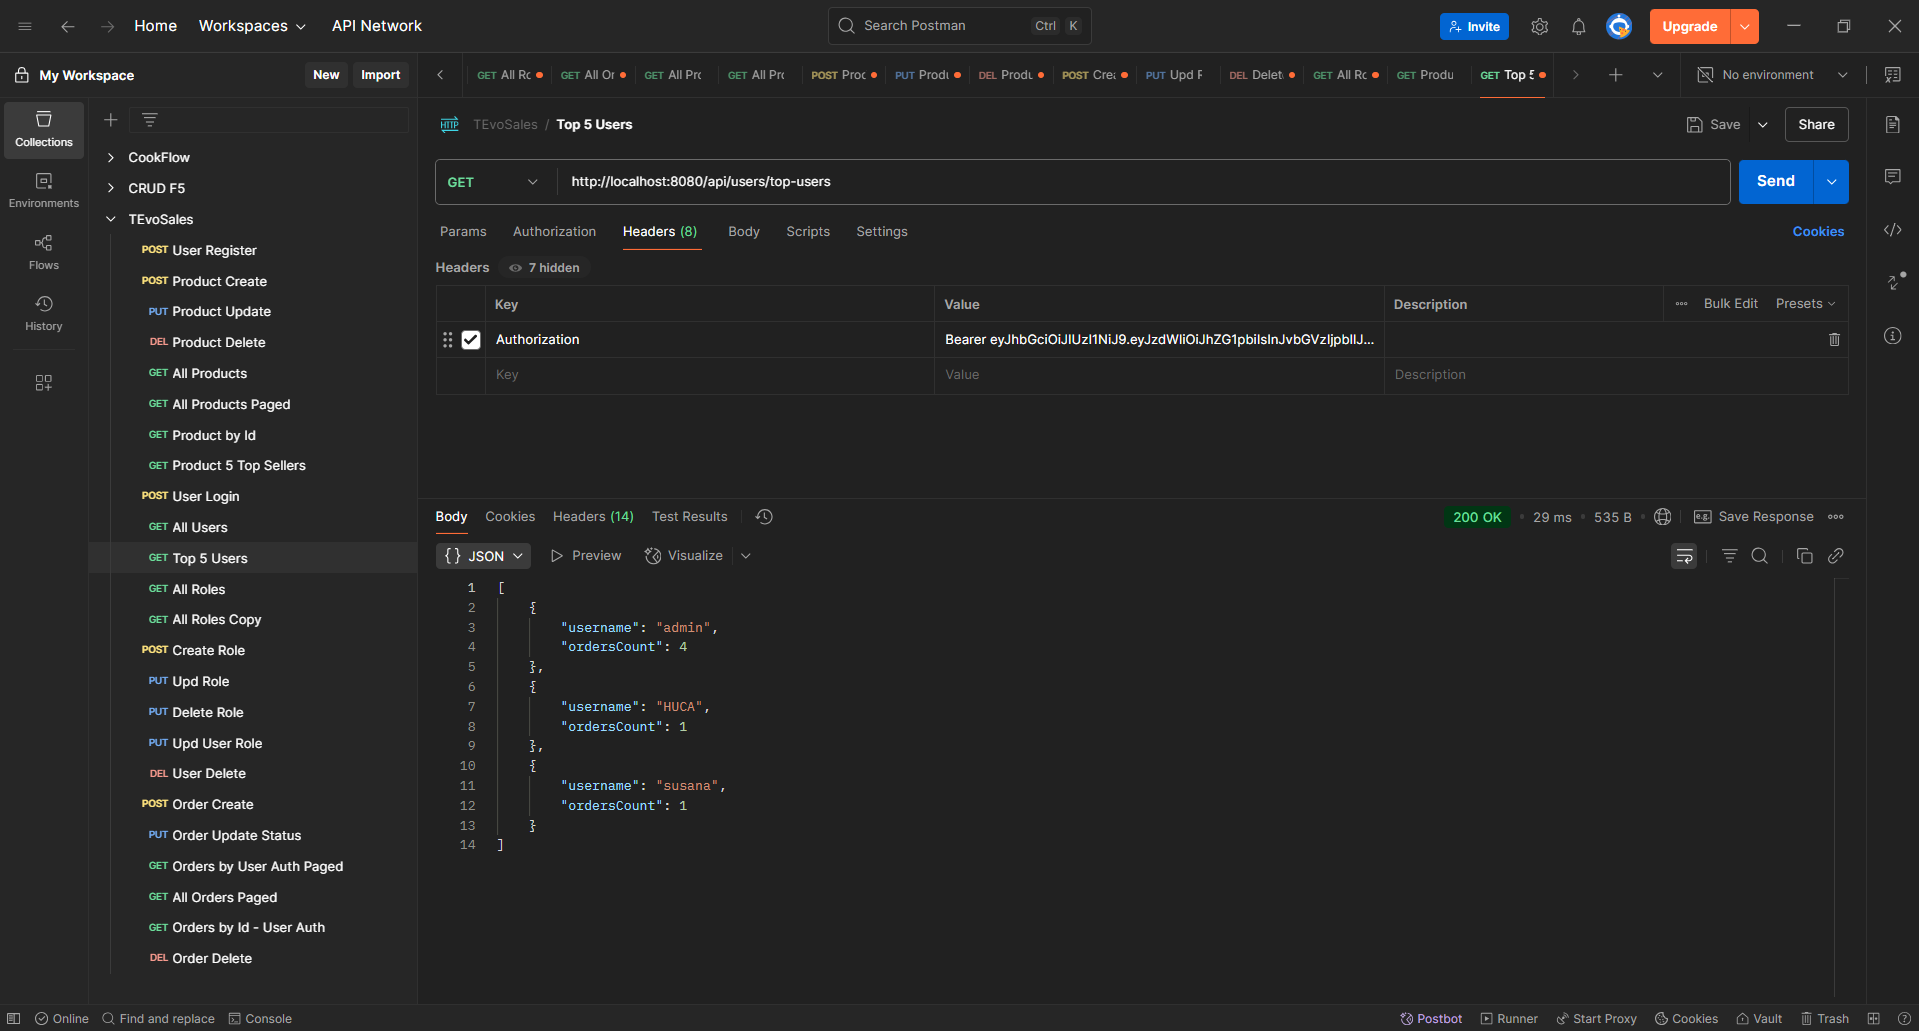Image resolution: width=1919 pixels, height=1031 pixels.
Task: Open the No environment selector
Action: [x=1774, y=75]
